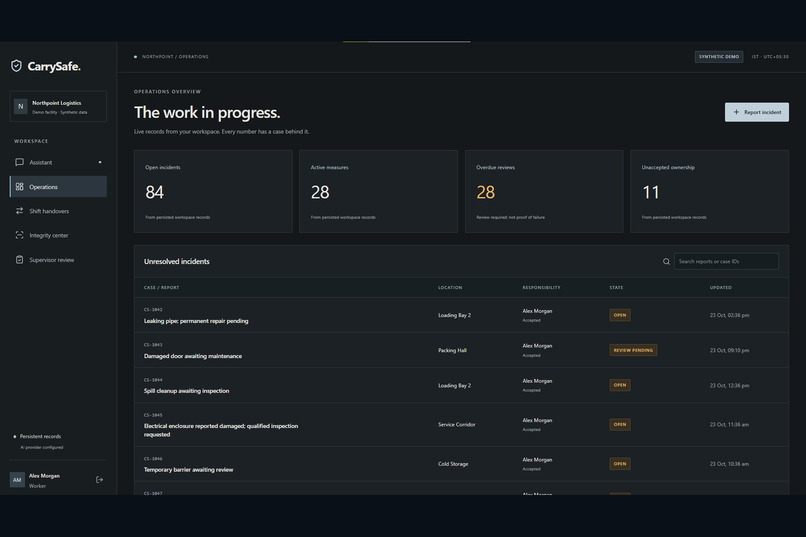Click the search magnifier icon
Screen dimensions: 806x537
click(x=666, y=262)
